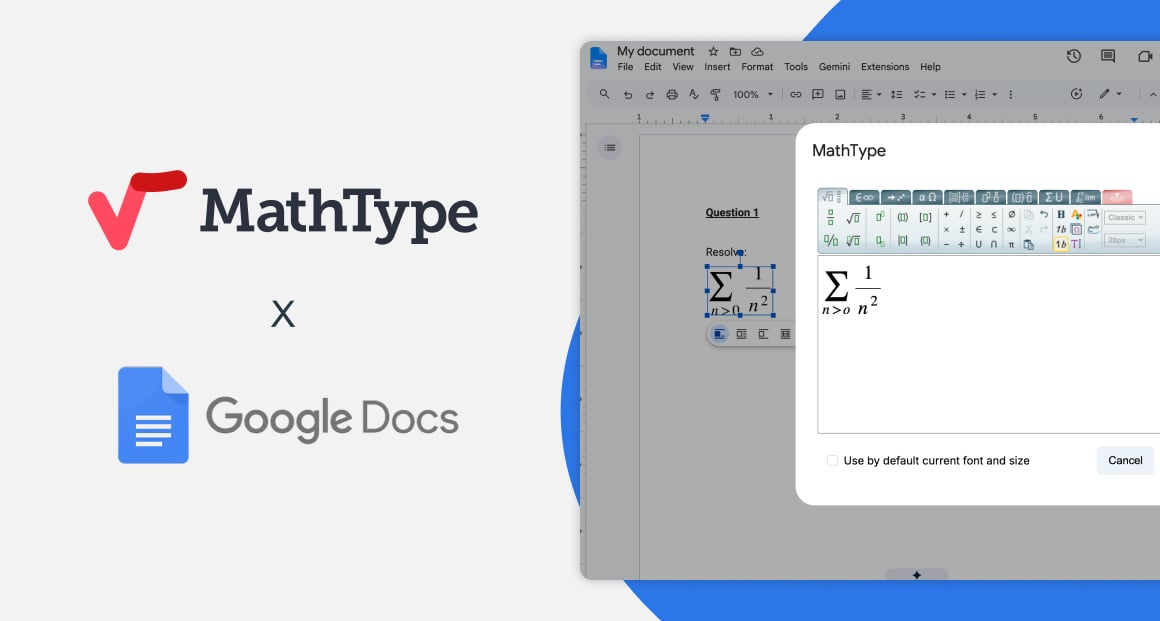The width and height of the screenshot is (1160, 621).
Task: Open the Classic font dropdown
Action: point(1124,218)
